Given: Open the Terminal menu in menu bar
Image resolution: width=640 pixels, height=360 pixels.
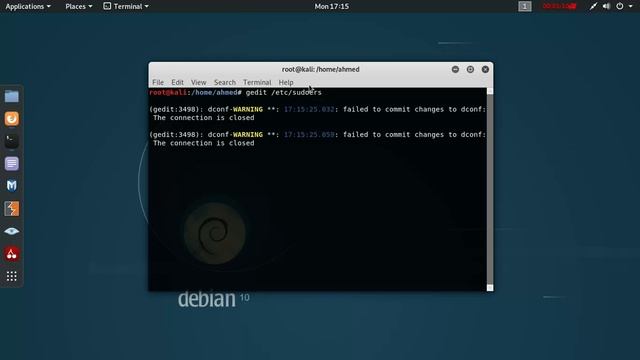Looking at the screenshot, I should [257, 82].
